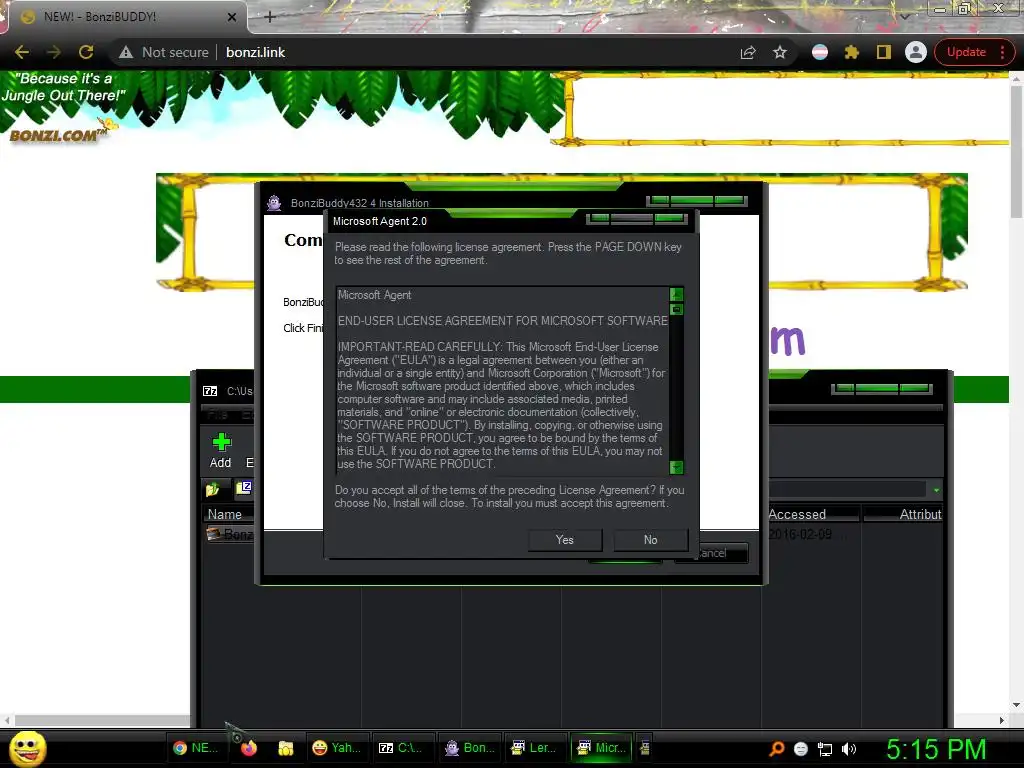Open File Explorer from taskbar
Screen dimensions: 1024x768
point(285,748)
